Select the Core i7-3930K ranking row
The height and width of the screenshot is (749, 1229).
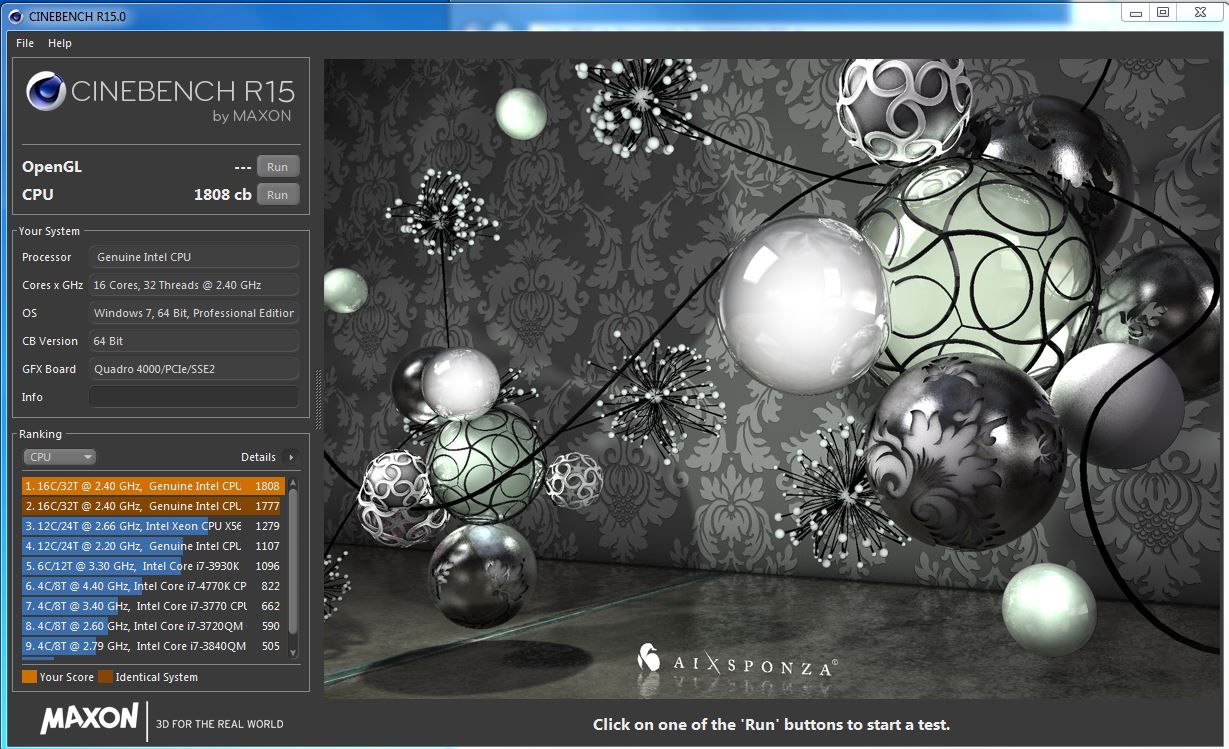[x=154, y=566]
